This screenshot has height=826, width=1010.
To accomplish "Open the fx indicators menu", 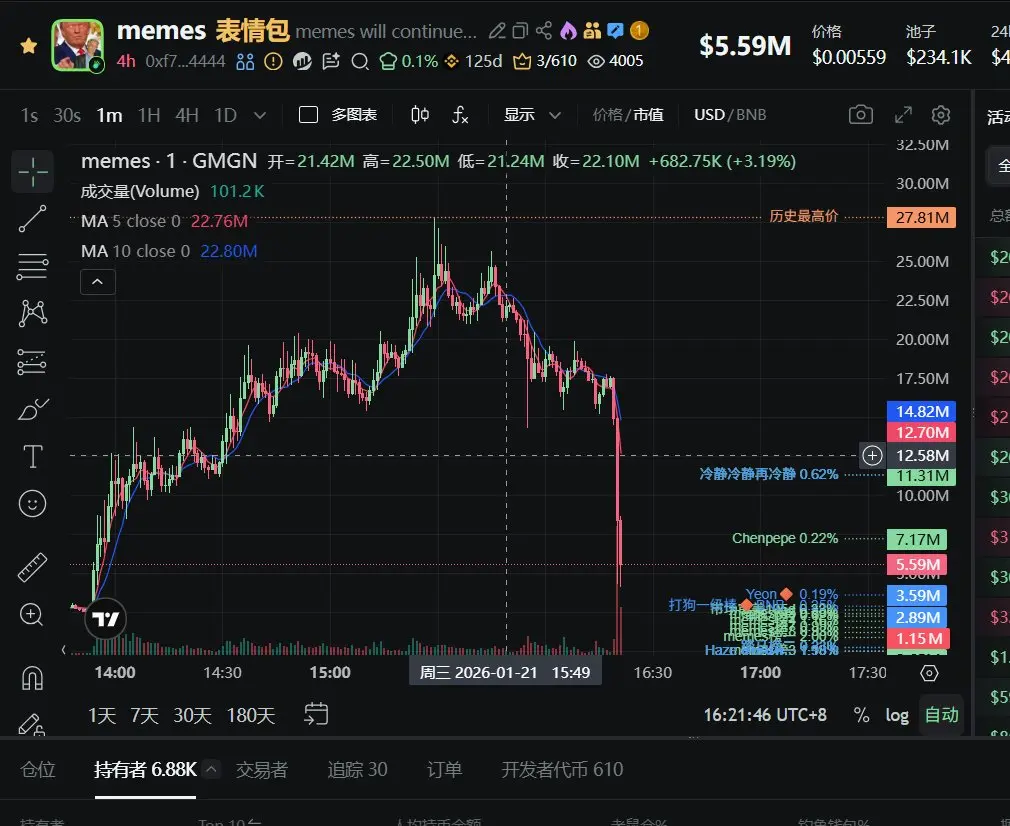I will tap(460, 115).
